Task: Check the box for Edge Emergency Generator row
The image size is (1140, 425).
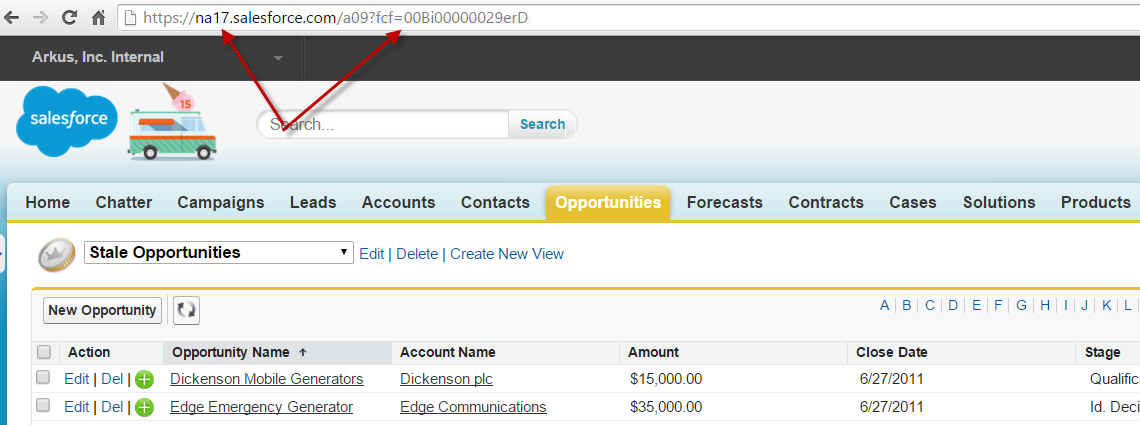Action: [44, 405]
